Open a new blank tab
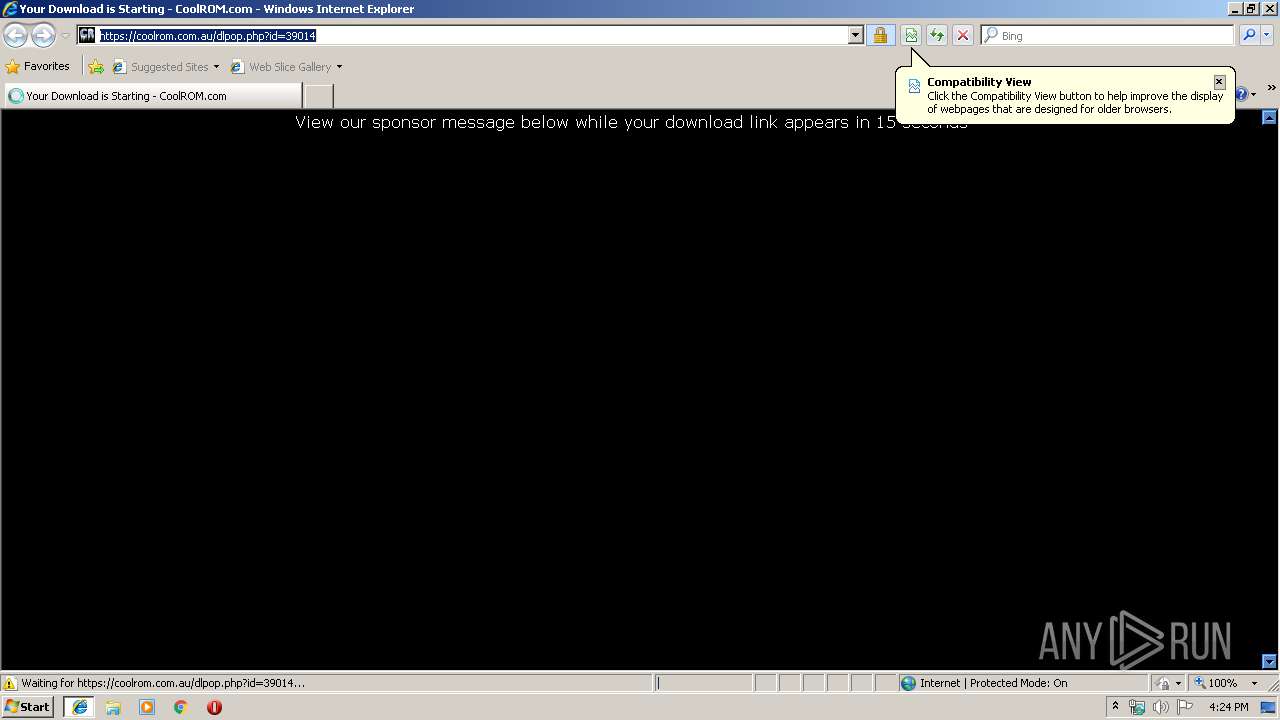Screen dimensions: 1280x720 pos(318,96)
